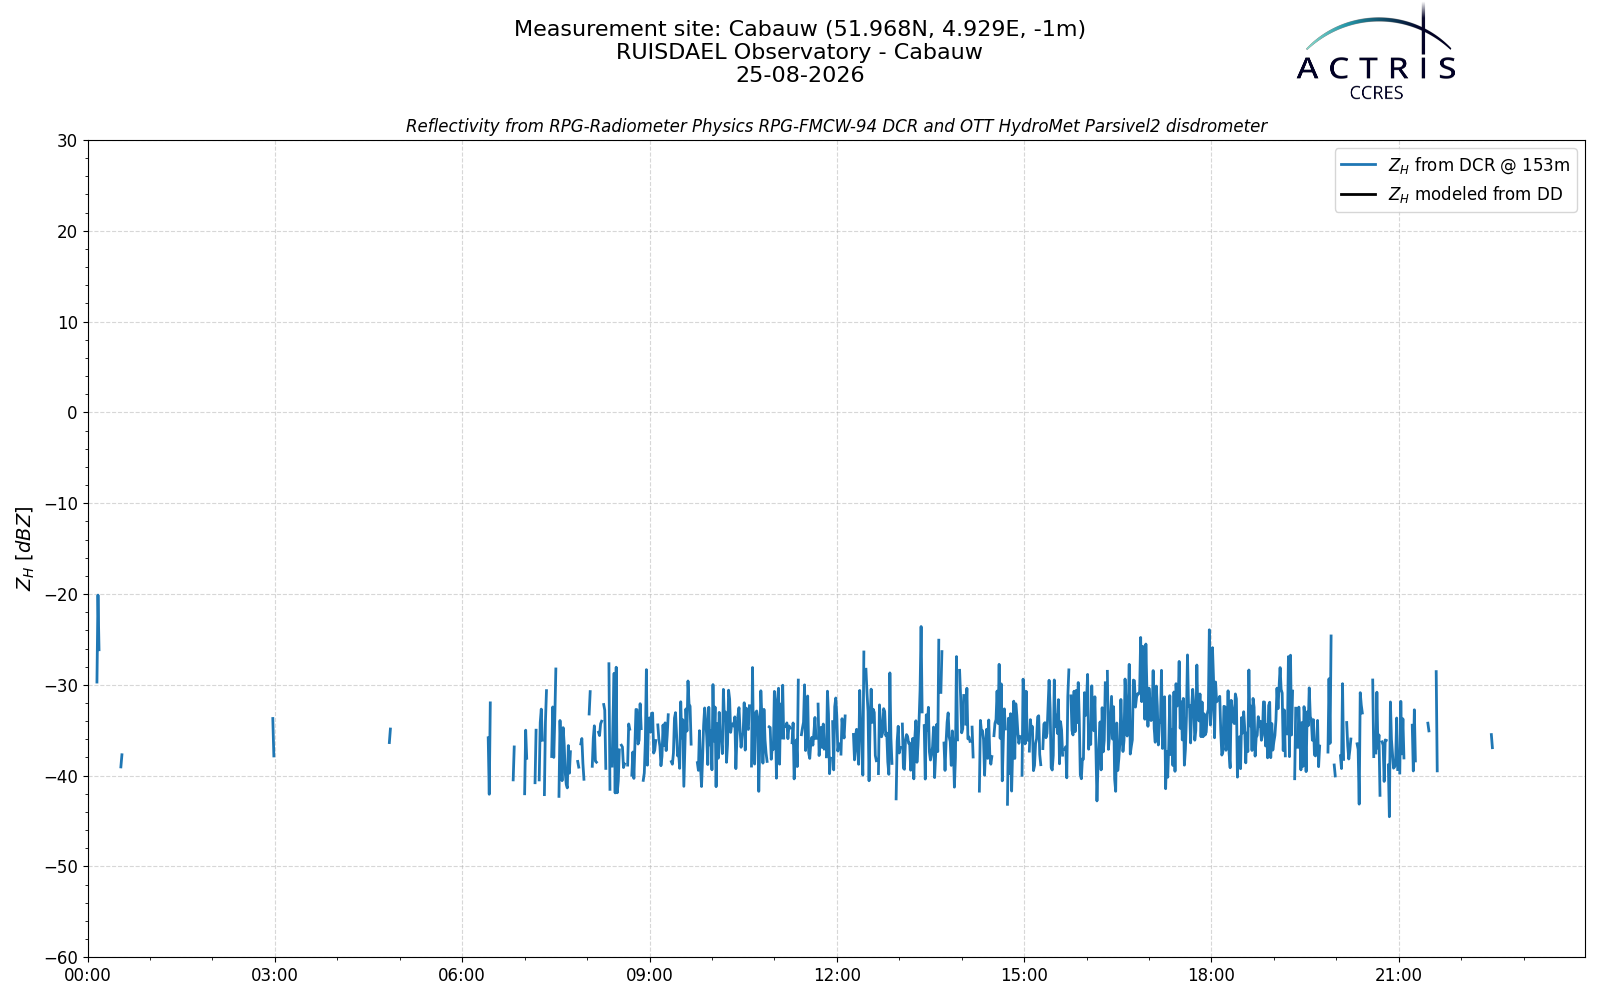Click x-axis time label 00:00
1600x1000 pixels.
pyautogui.click(x=88, y=975)
